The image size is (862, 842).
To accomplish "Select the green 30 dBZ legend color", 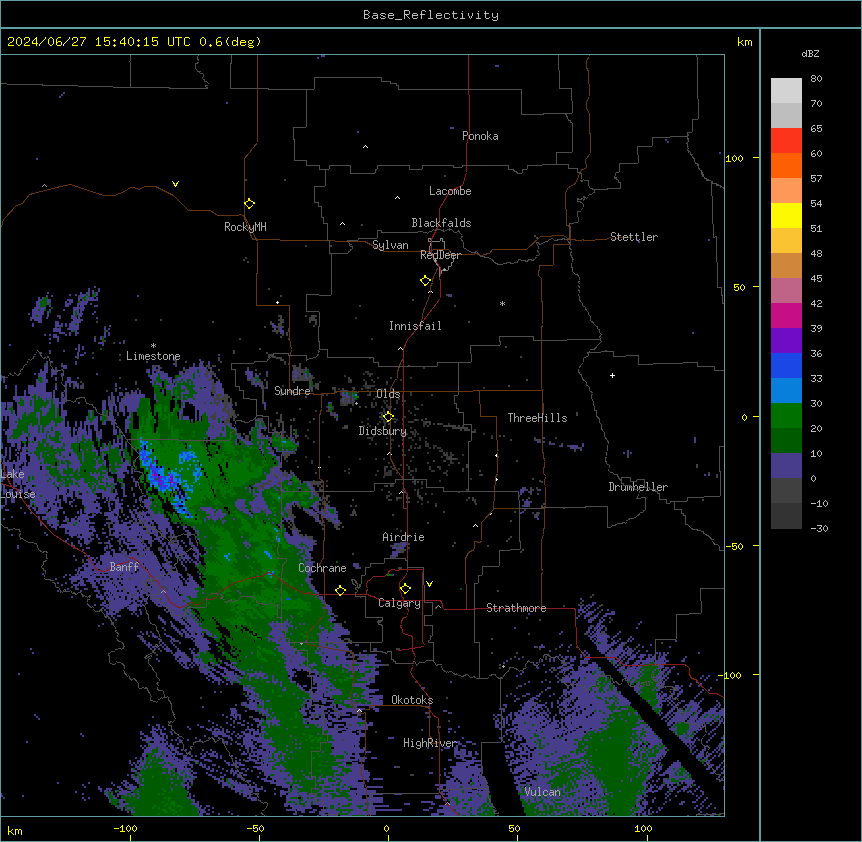I will click(786, 416).
